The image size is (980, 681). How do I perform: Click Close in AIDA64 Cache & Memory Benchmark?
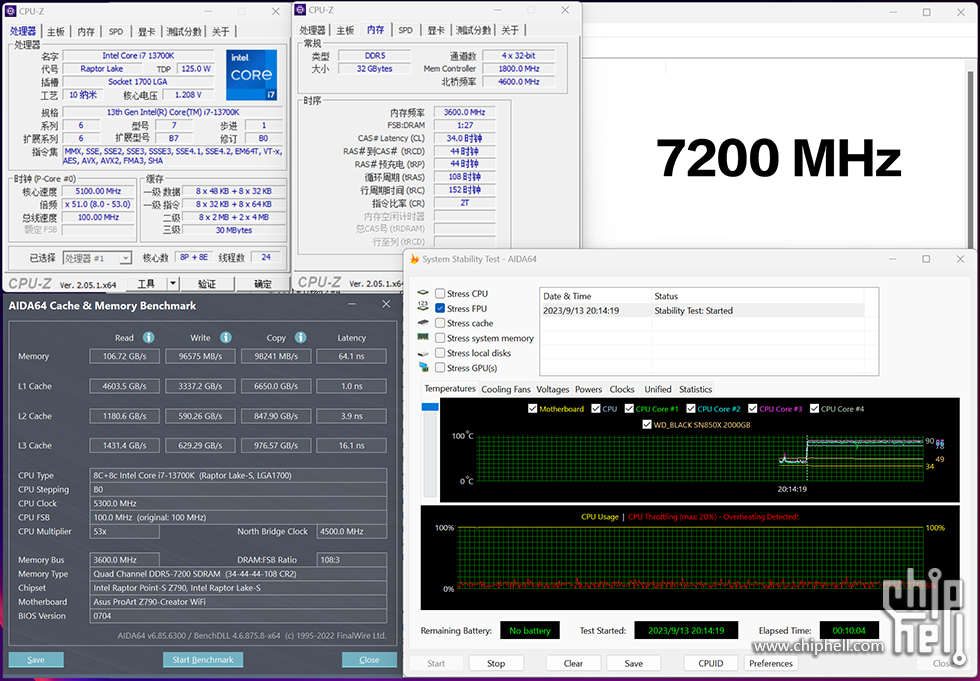(x=369, y=660)
